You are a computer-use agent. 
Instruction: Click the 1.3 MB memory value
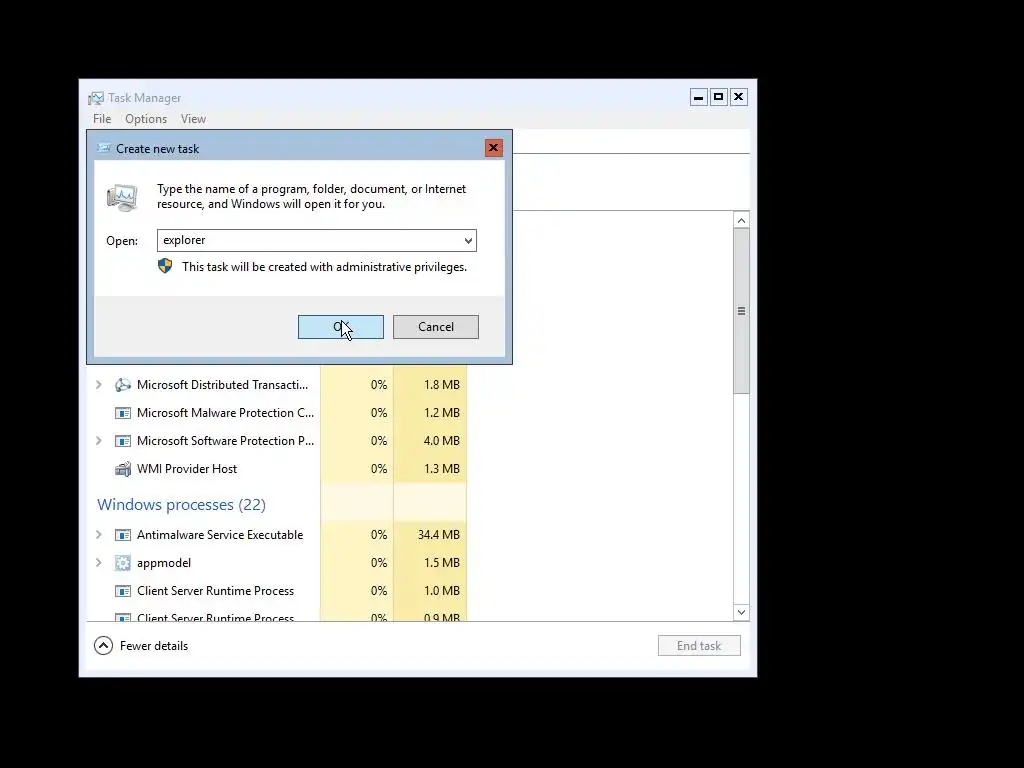click(442, 469)
